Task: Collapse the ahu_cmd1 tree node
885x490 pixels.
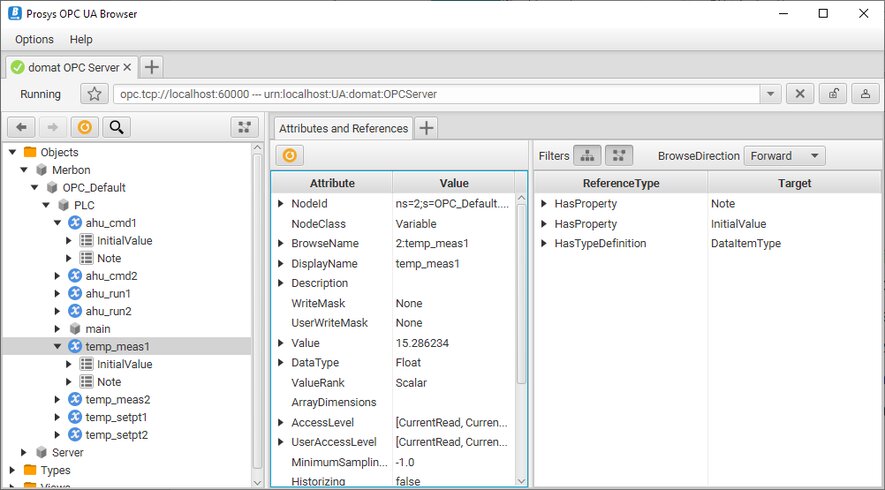Action: 58,222
